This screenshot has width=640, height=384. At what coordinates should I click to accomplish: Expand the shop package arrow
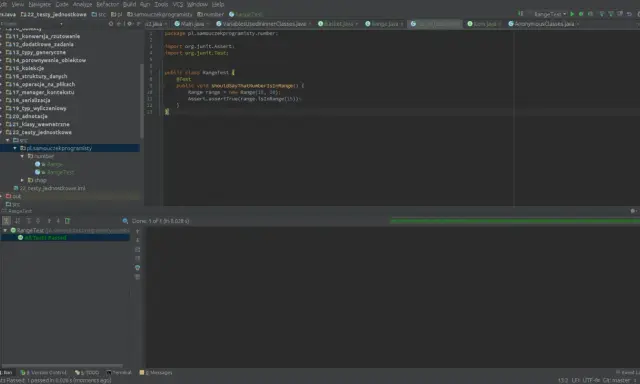click(x=22, y=180)
